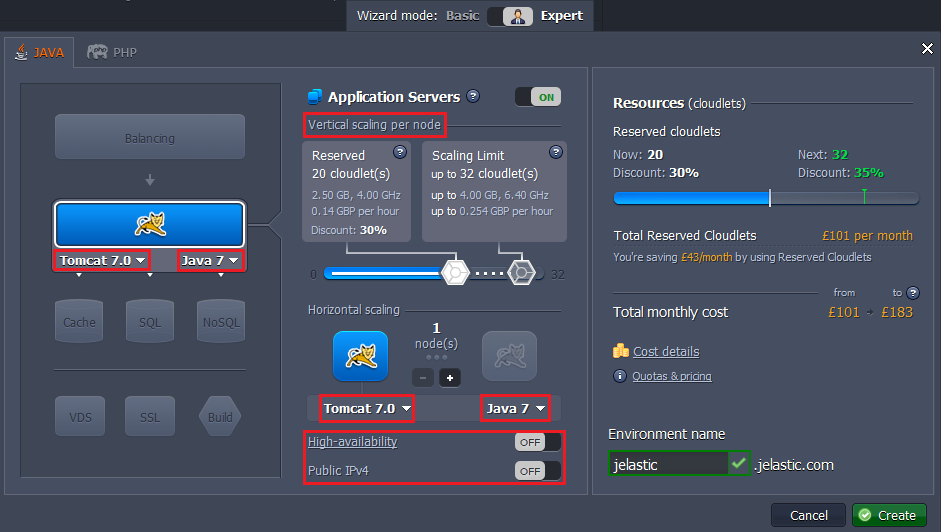This screenshot has height=532, width=941.
Task: Open Quotas & pricing link
Action: click(672, 376)
